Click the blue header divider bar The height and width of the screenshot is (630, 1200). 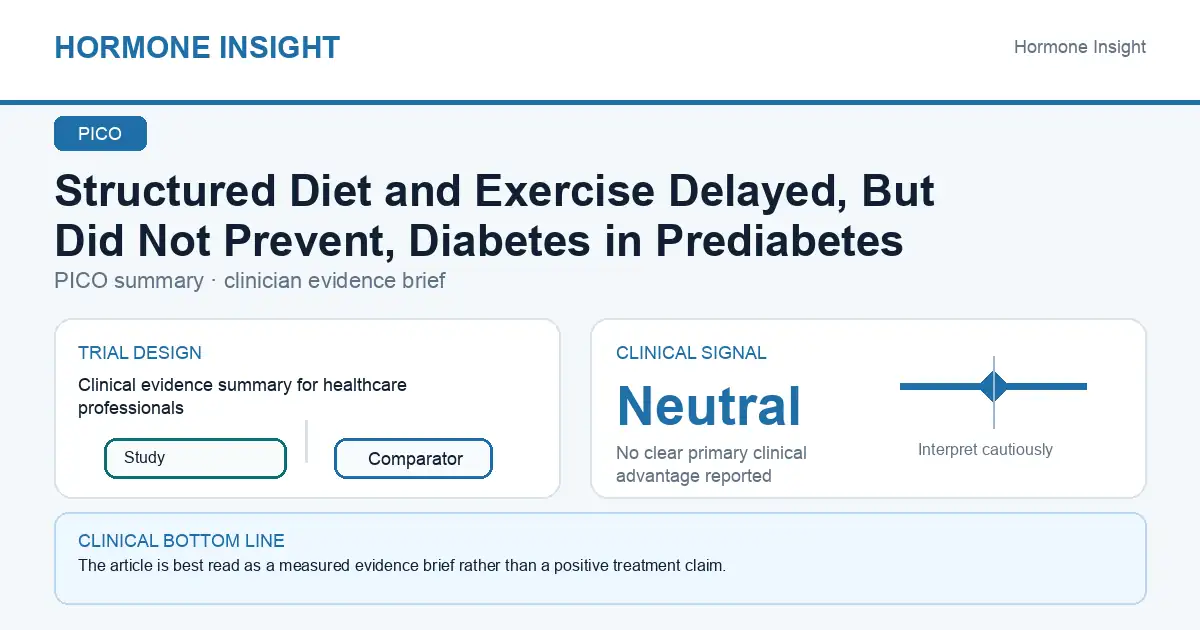(600, 102)
